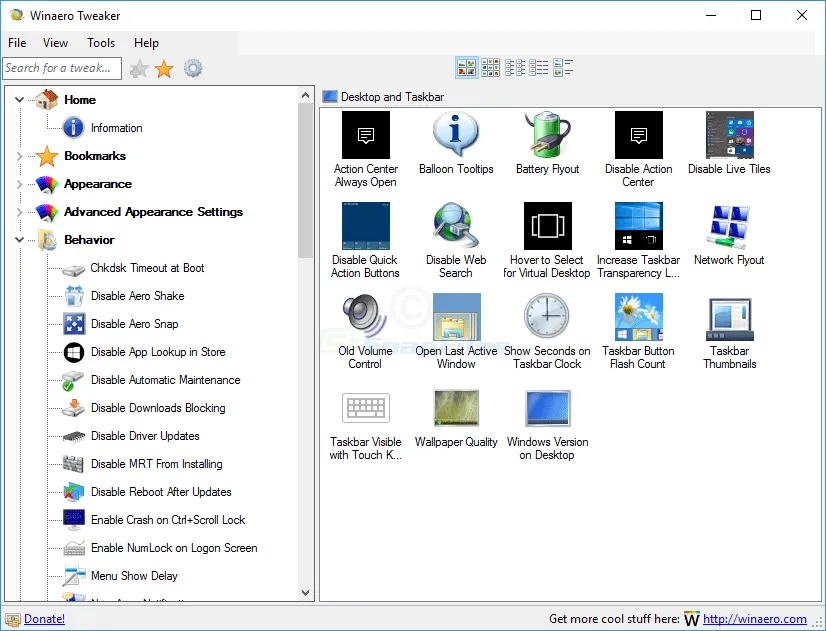Open the Network Flyout tweak
Screen dimensions: 826x631
[x=730, y=234]
